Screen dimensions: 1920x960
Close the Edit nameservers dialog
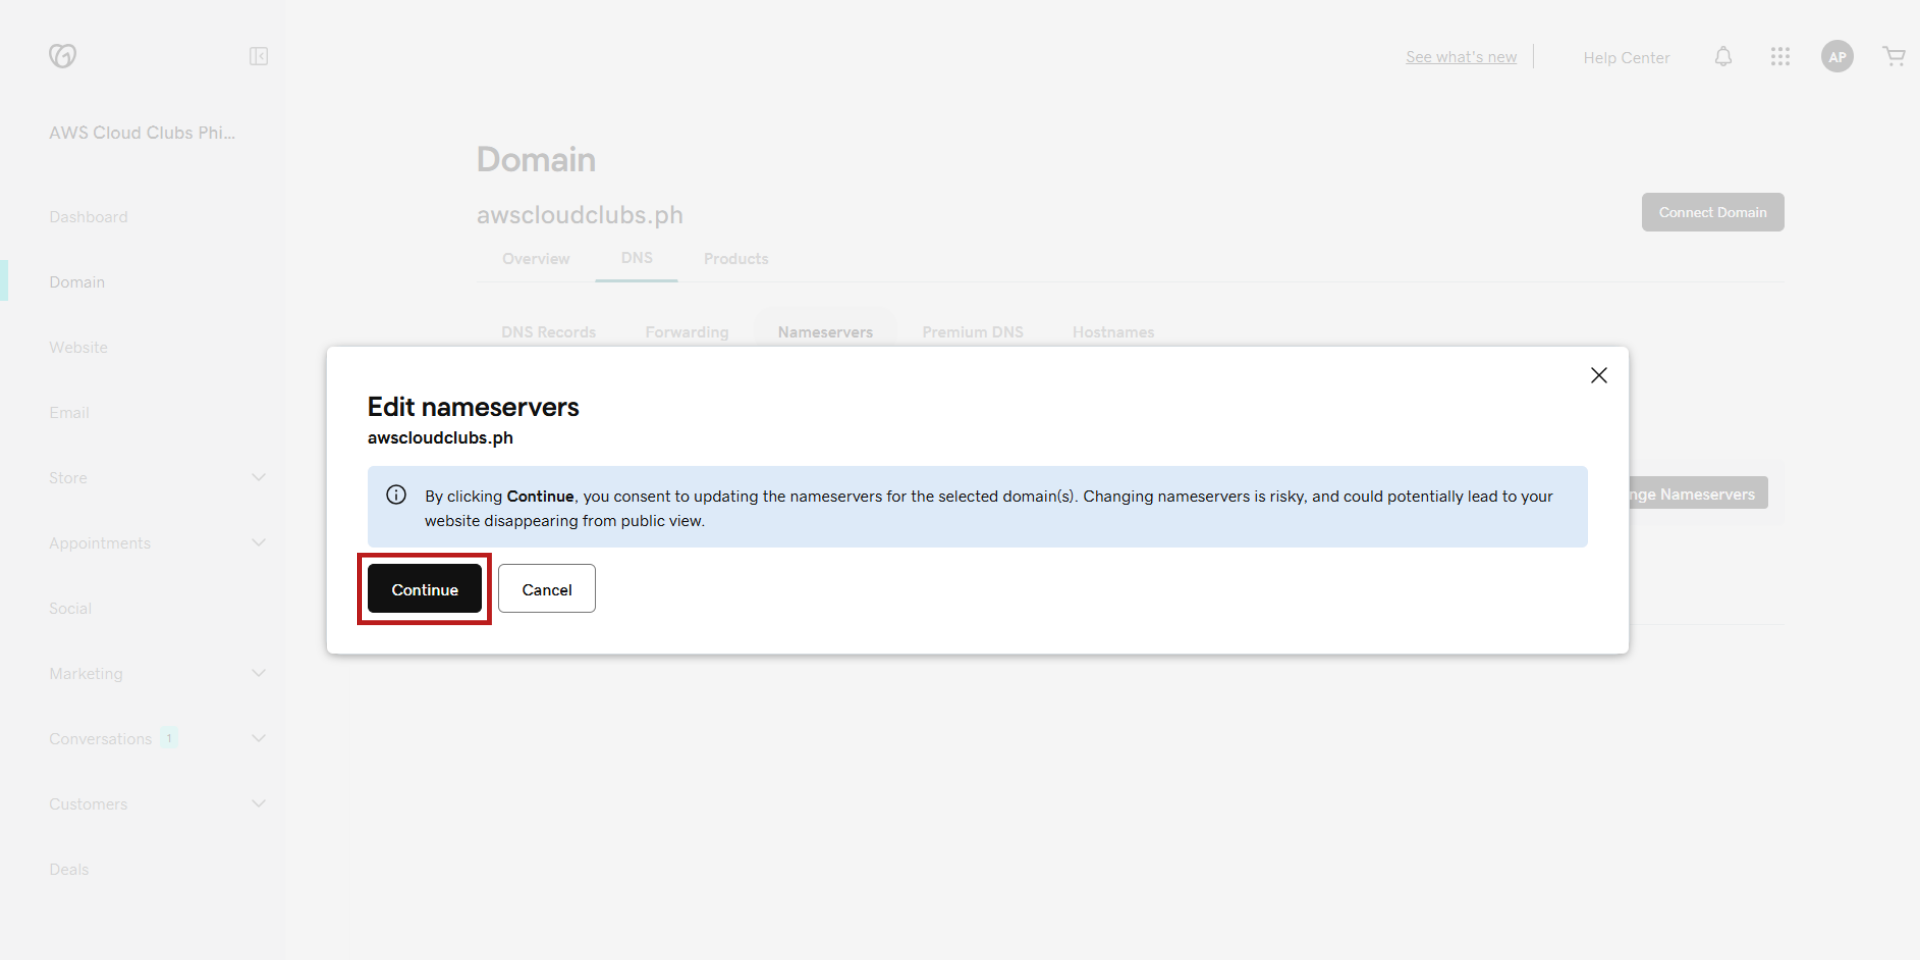click(x=1599, y=375)
